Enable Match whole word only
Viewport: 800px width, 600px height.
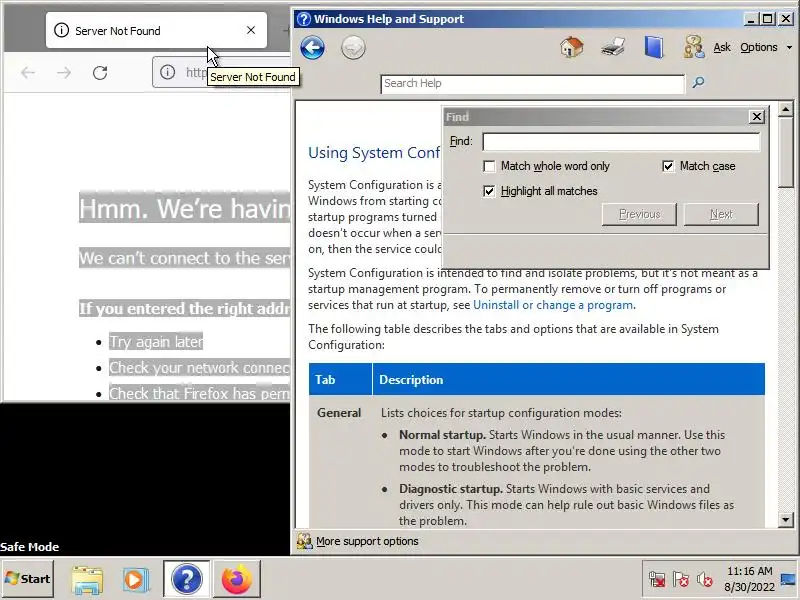click(x=489, y=166)
